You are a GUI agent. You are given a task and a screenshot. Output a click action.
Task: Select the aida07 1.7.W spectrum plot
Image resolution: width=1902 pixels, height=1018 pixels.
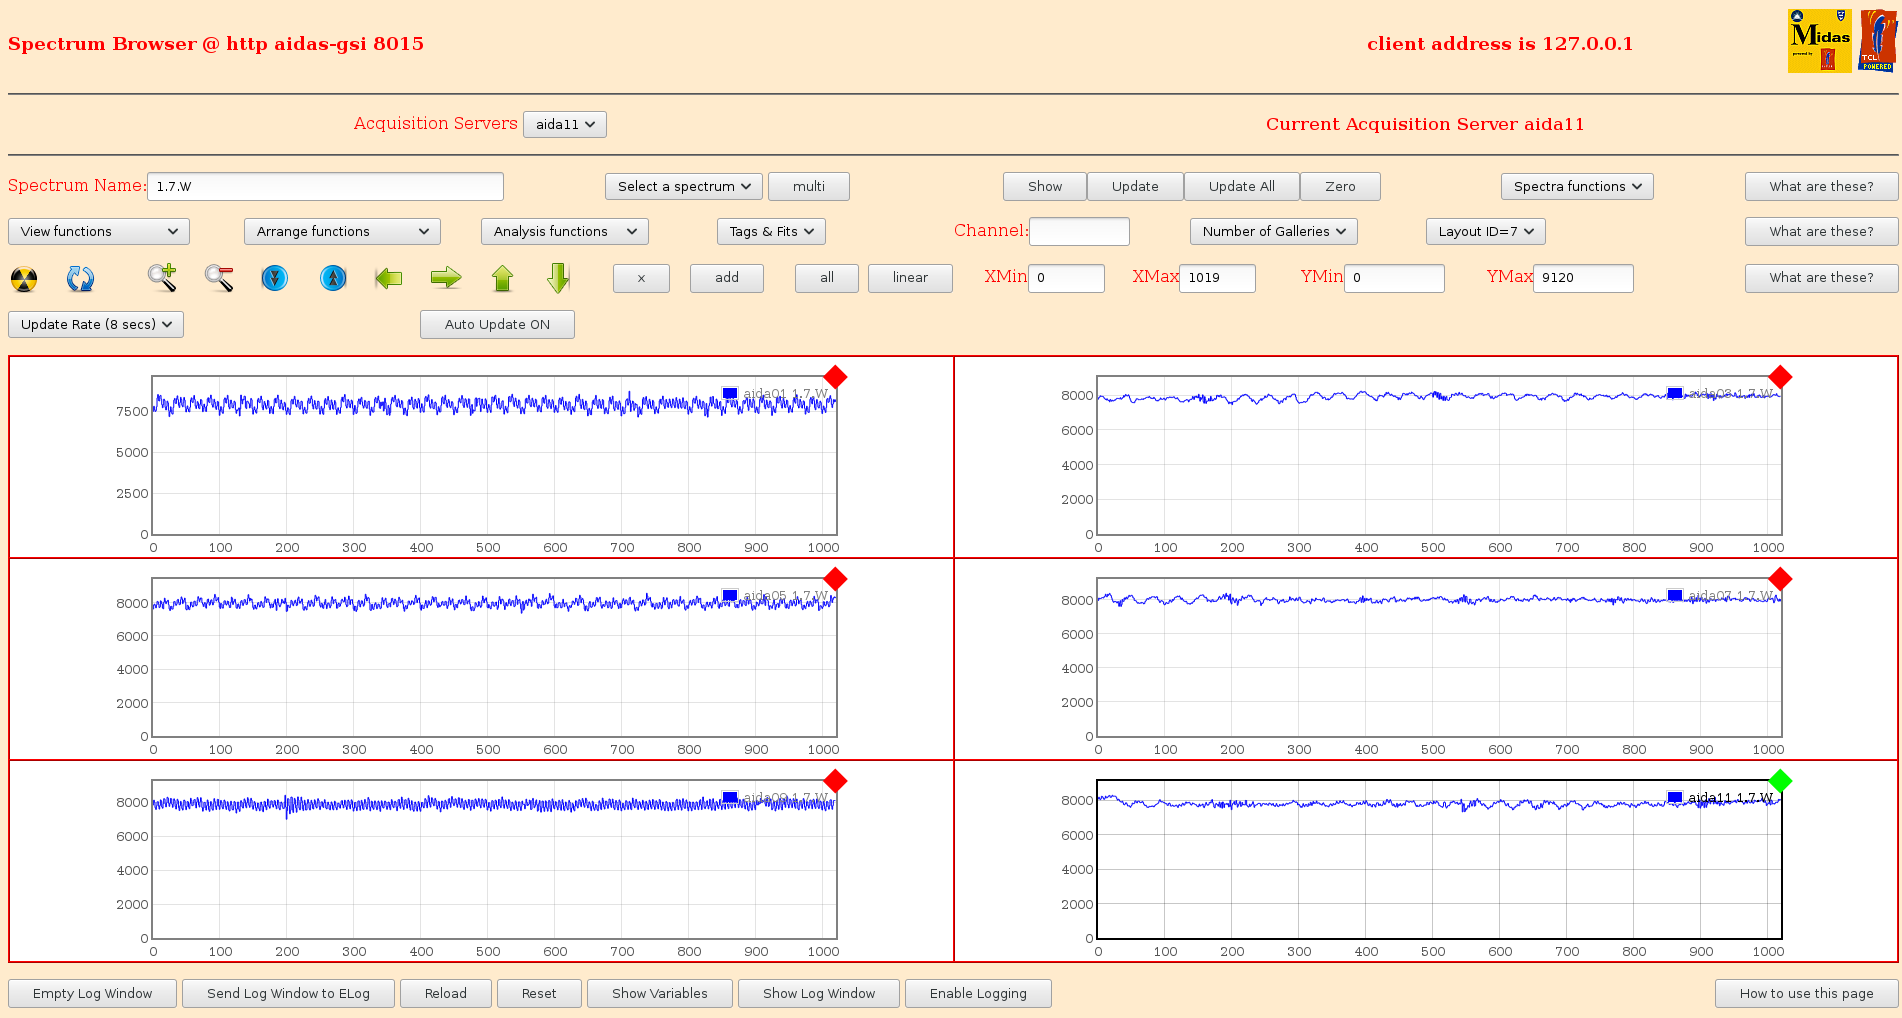click(1439, 657)
